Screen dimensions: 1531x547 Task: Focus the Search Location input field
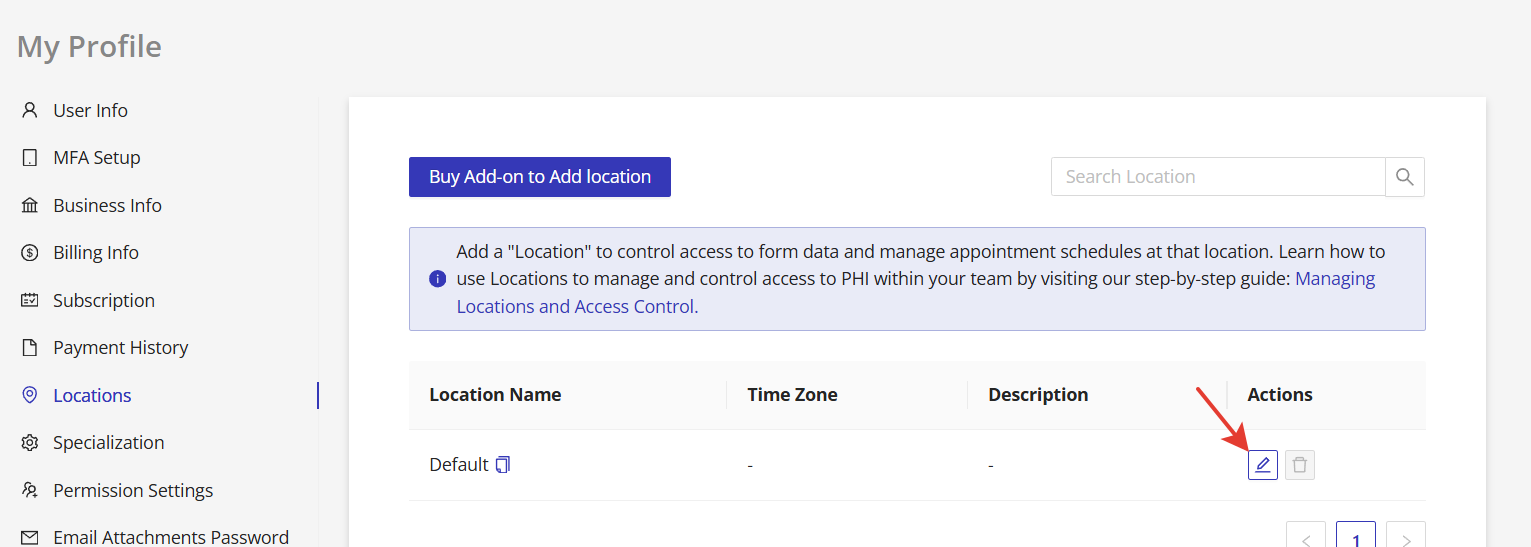pos(1217,177)
